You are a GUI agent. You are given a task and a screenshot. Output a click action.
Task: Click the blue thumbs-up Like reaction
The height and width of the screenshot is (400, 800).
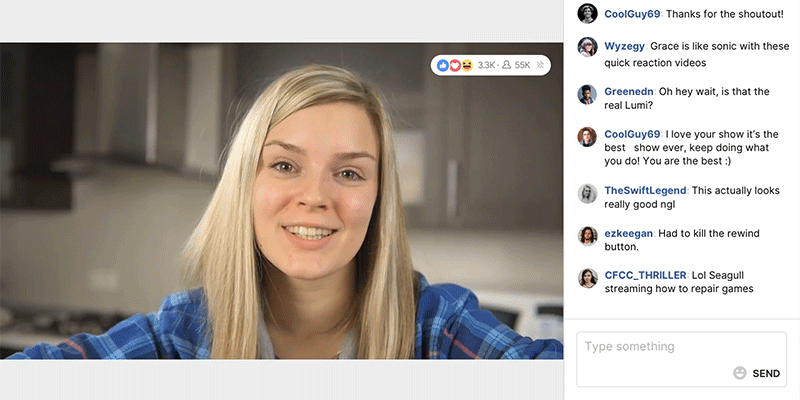pyautogui.click(x=444, y=65)
